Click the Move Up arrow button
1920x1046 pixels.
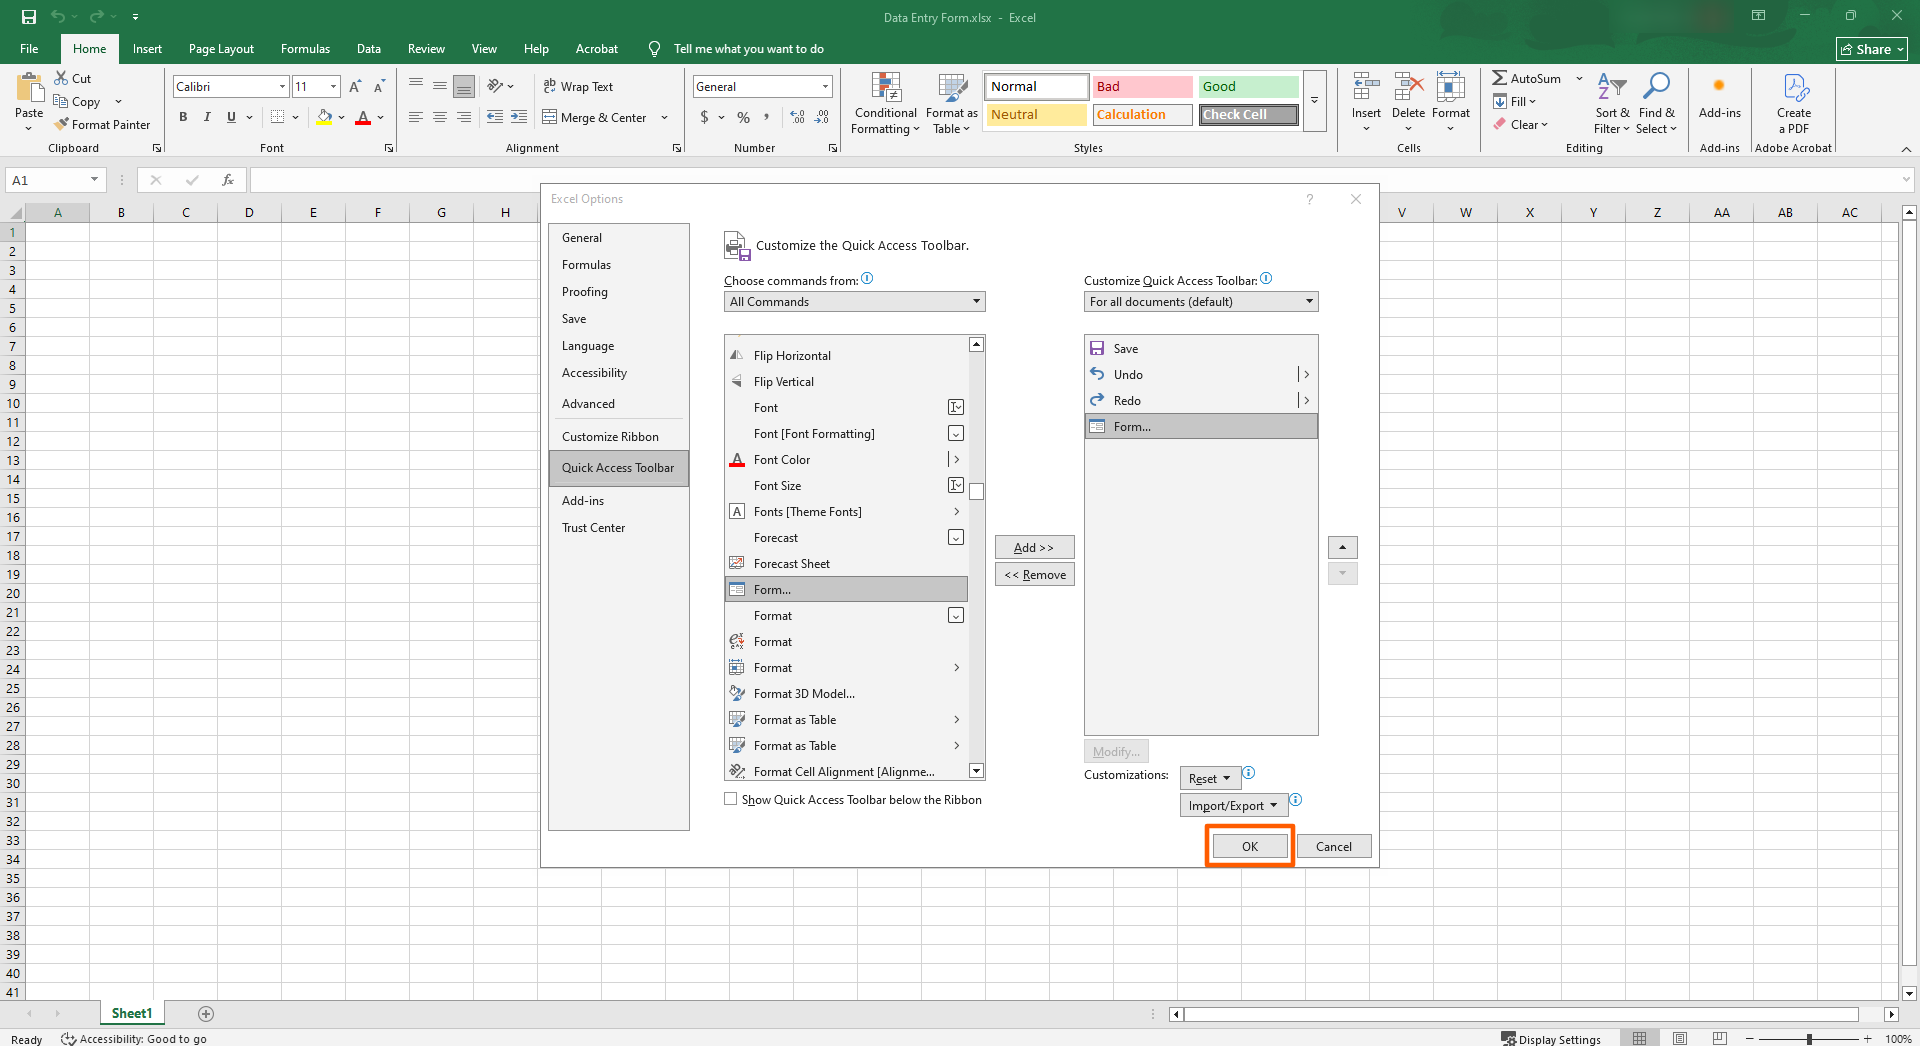point(1342,547)
